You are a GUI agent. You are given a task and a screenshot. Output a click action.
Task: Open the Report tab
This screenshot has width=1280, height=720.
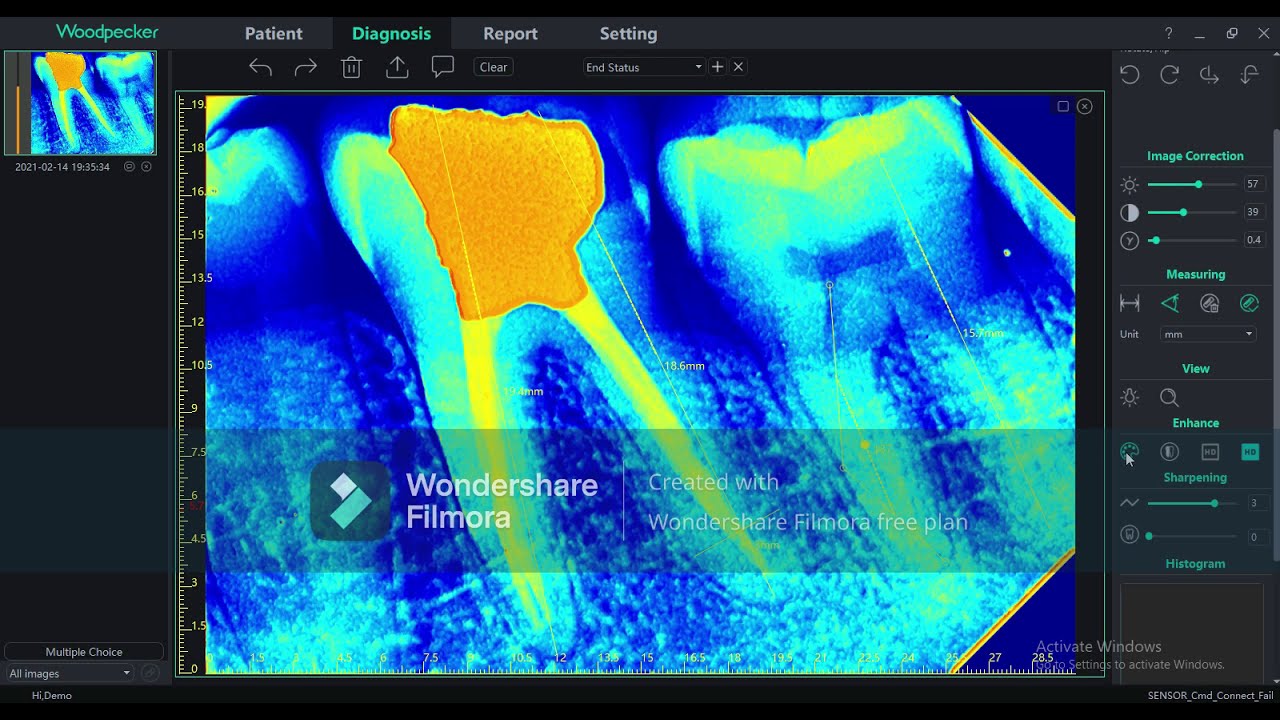pos(510,33)
